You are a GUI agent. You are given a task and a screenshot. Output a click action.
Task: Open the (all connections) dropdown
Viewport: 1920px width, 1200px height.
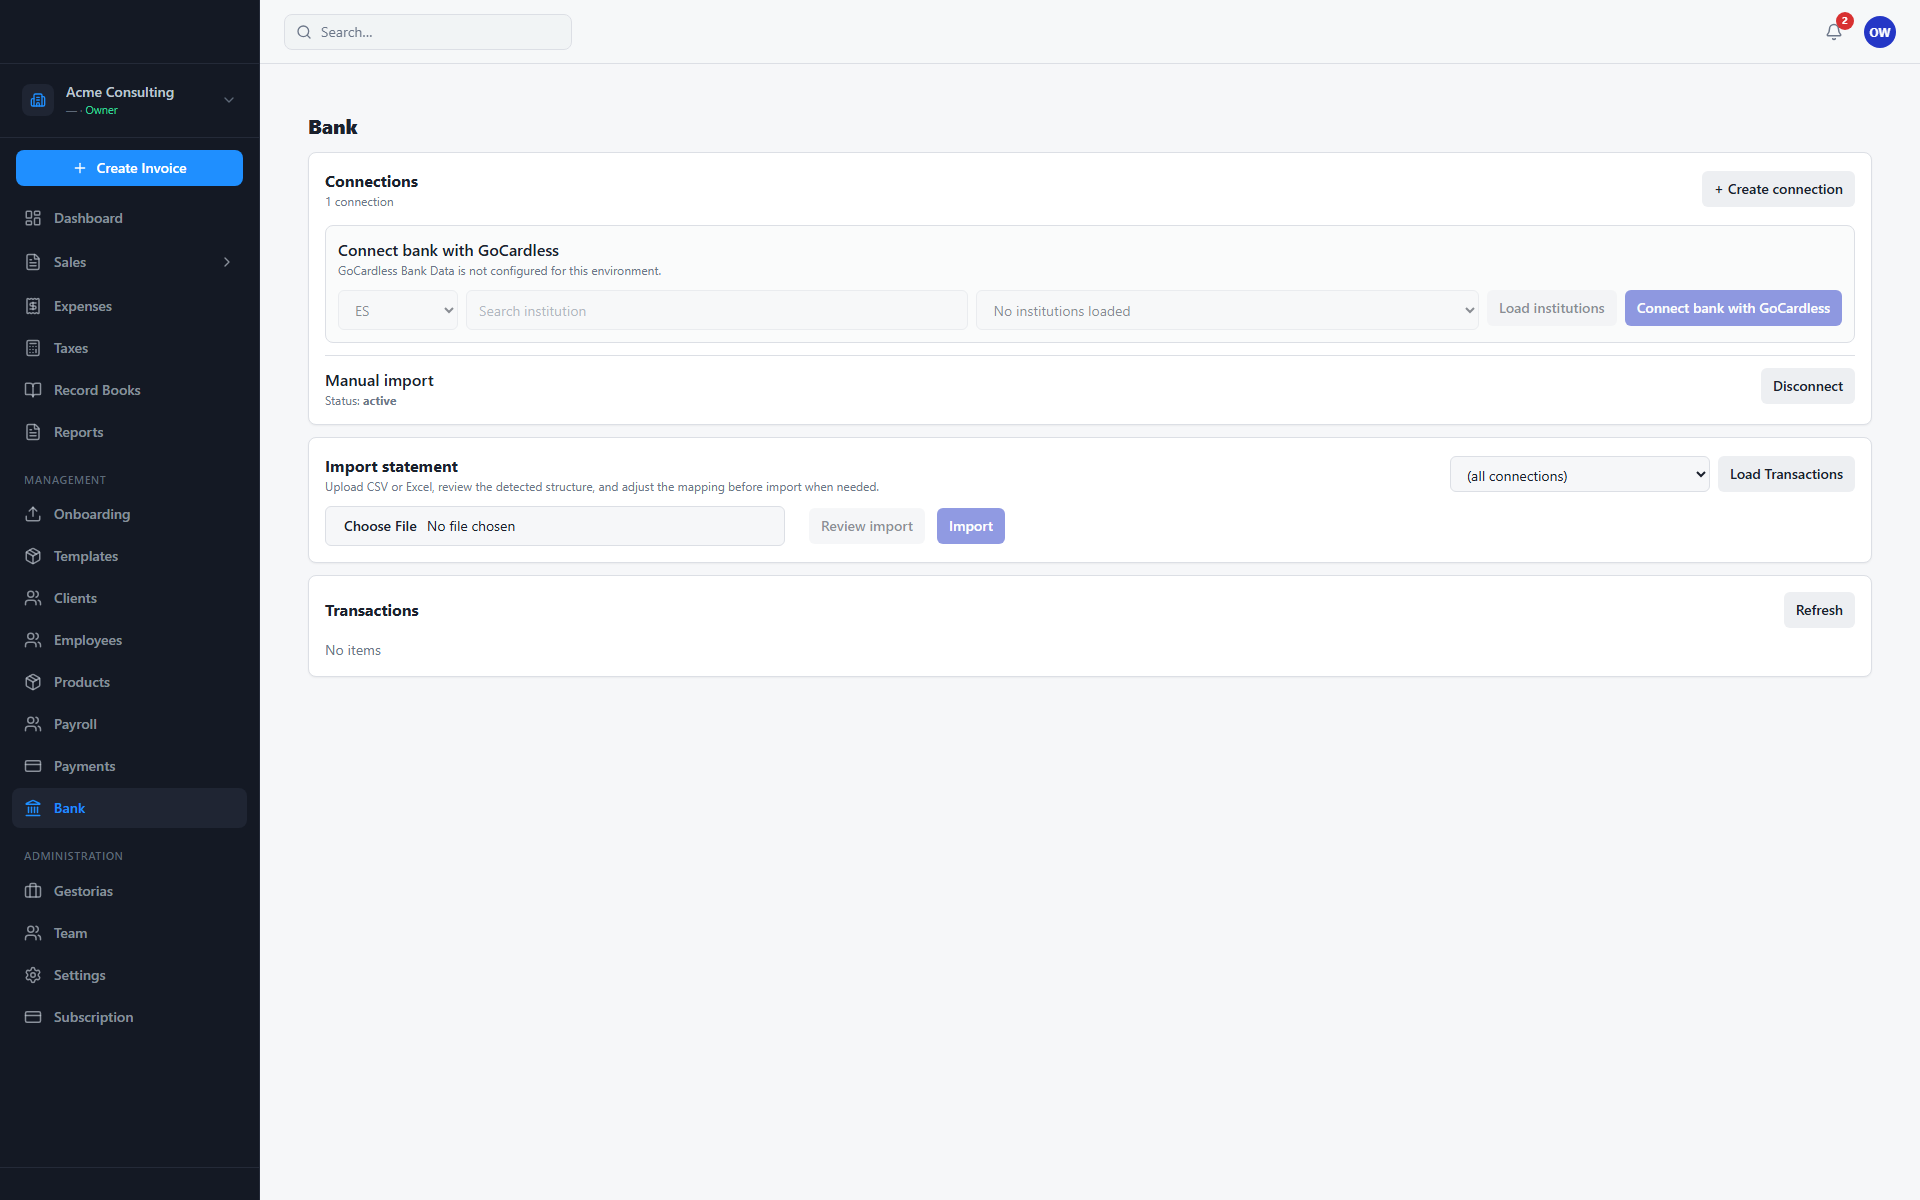1579,474
